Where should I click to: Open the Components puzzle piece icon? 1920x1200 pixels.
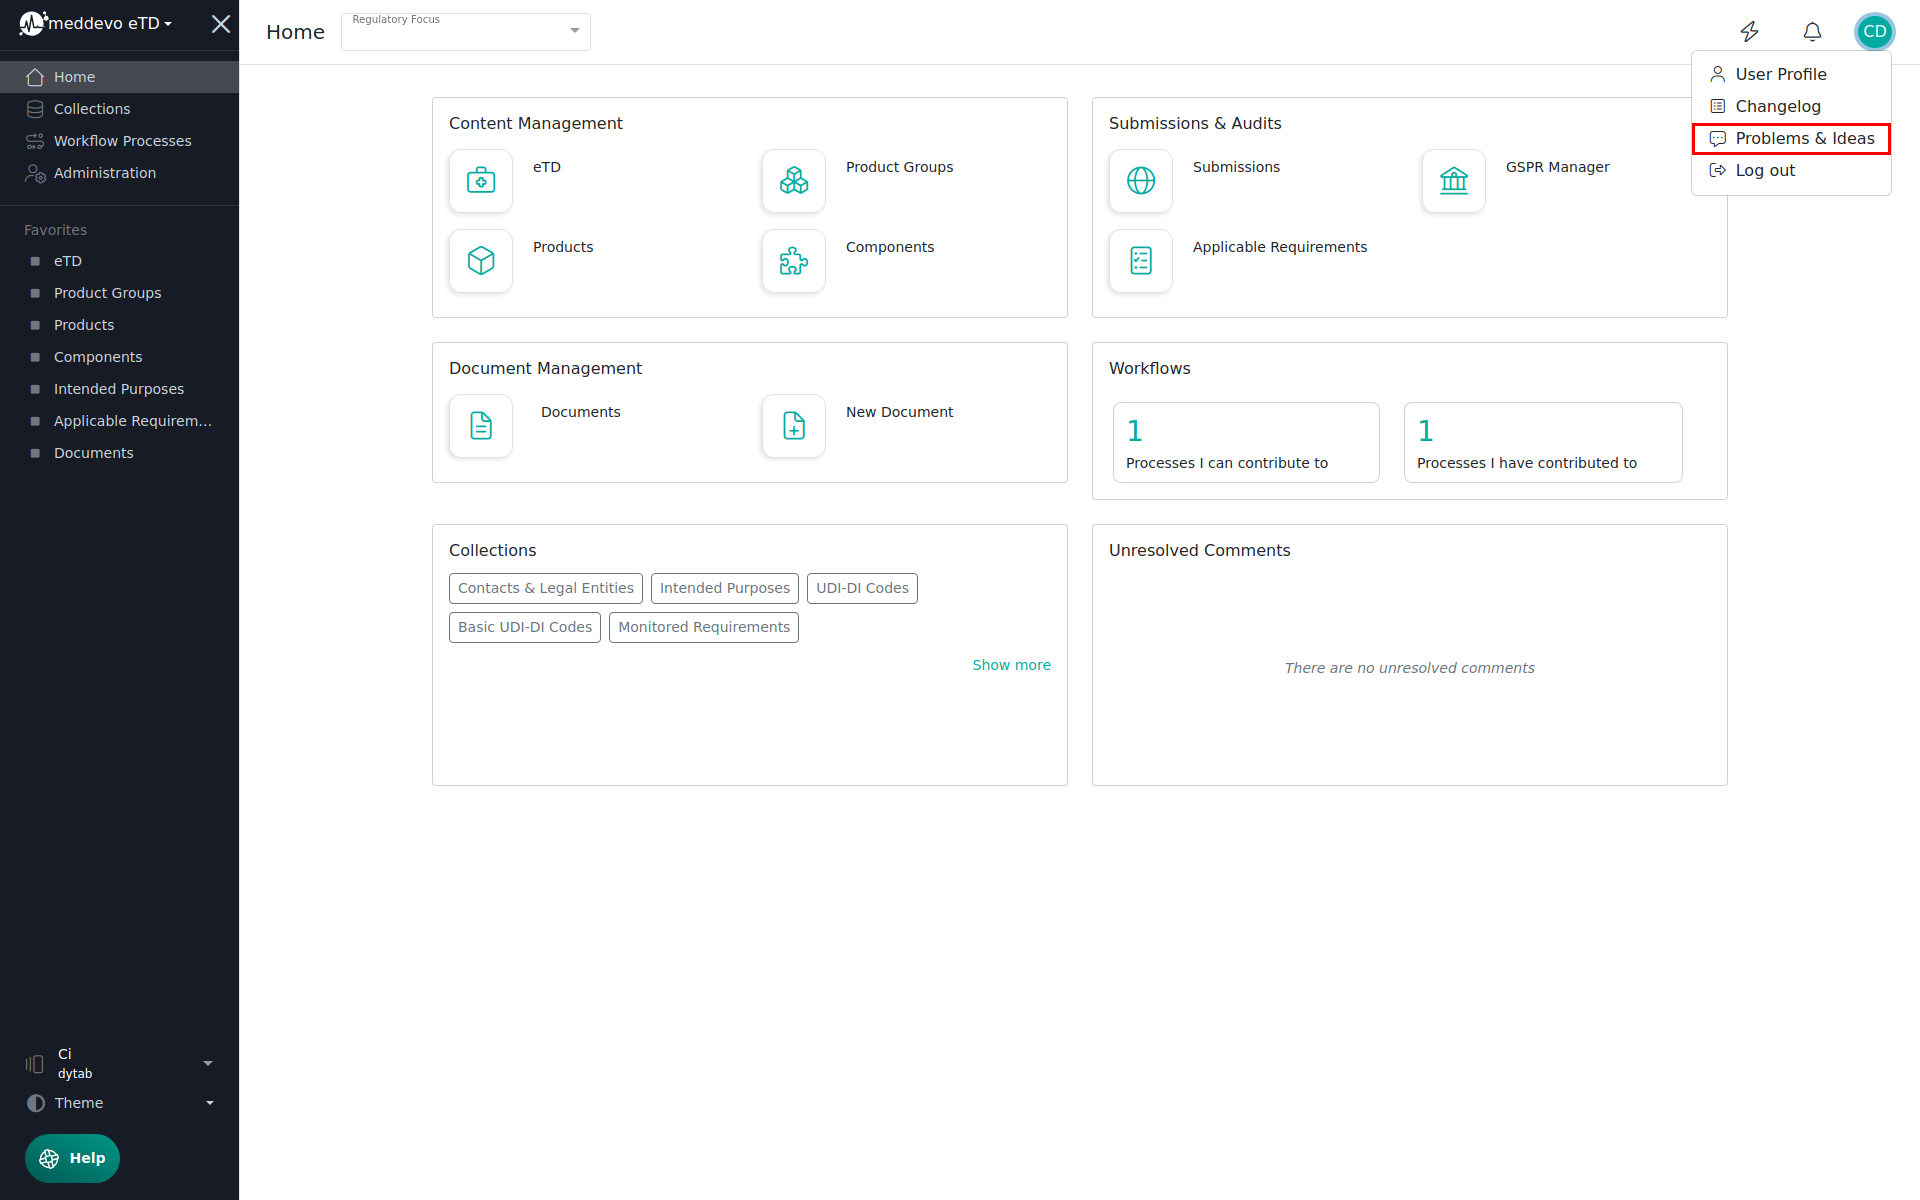pyautogui.click(x=794, y=261)
